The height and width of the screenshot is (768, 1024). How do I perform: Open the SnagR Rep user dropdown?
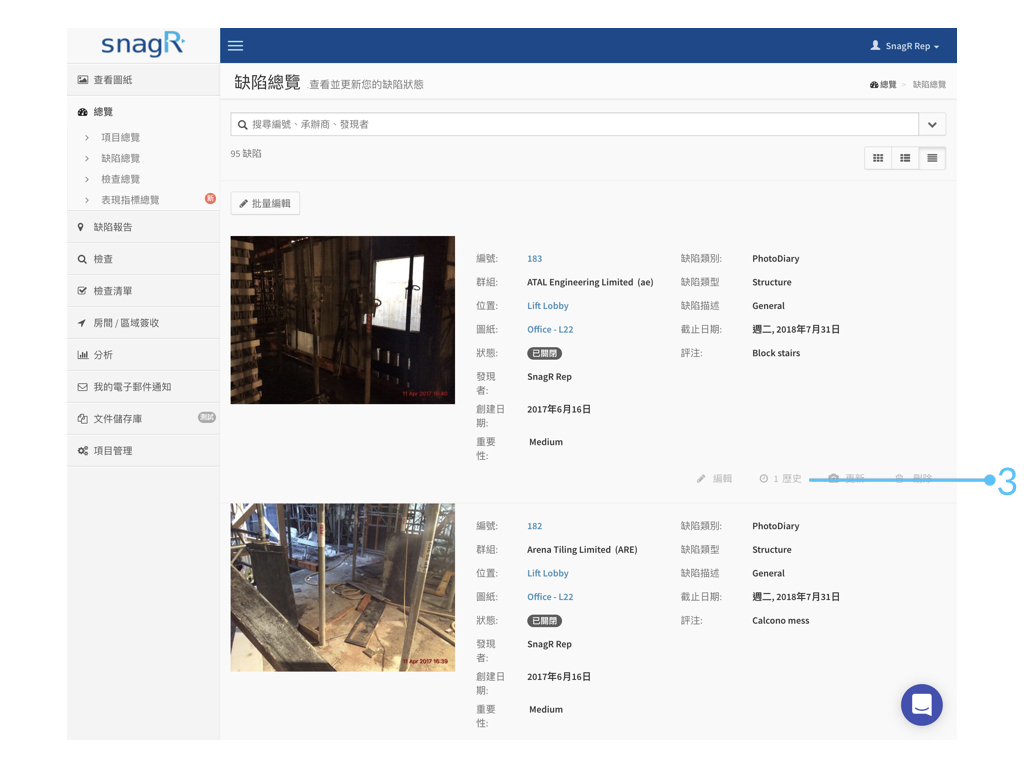point(905,46)
